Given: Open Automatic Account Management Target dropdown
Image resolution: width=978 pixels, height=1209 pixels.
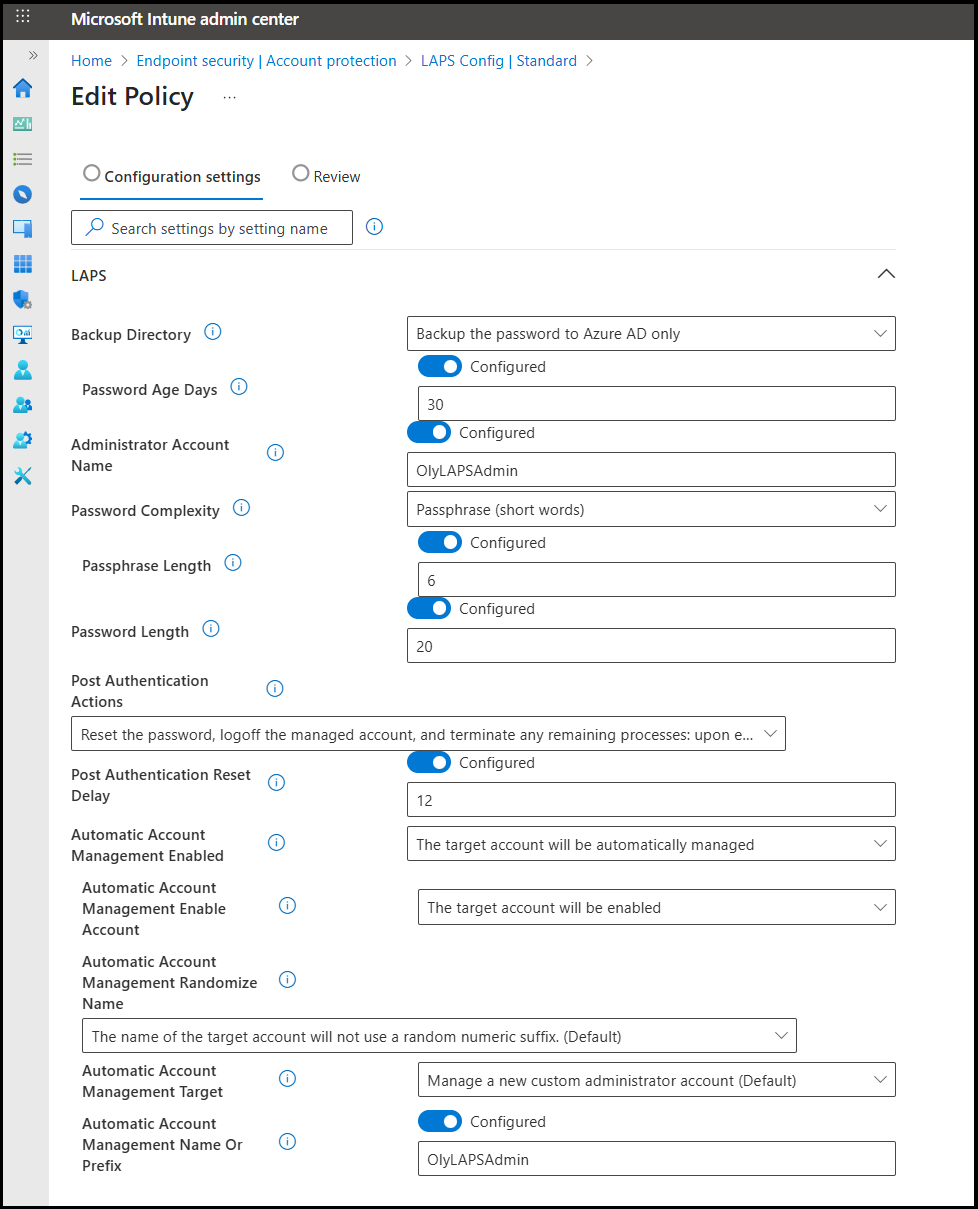Looking at the screenshot, I should pos(657,1080).
